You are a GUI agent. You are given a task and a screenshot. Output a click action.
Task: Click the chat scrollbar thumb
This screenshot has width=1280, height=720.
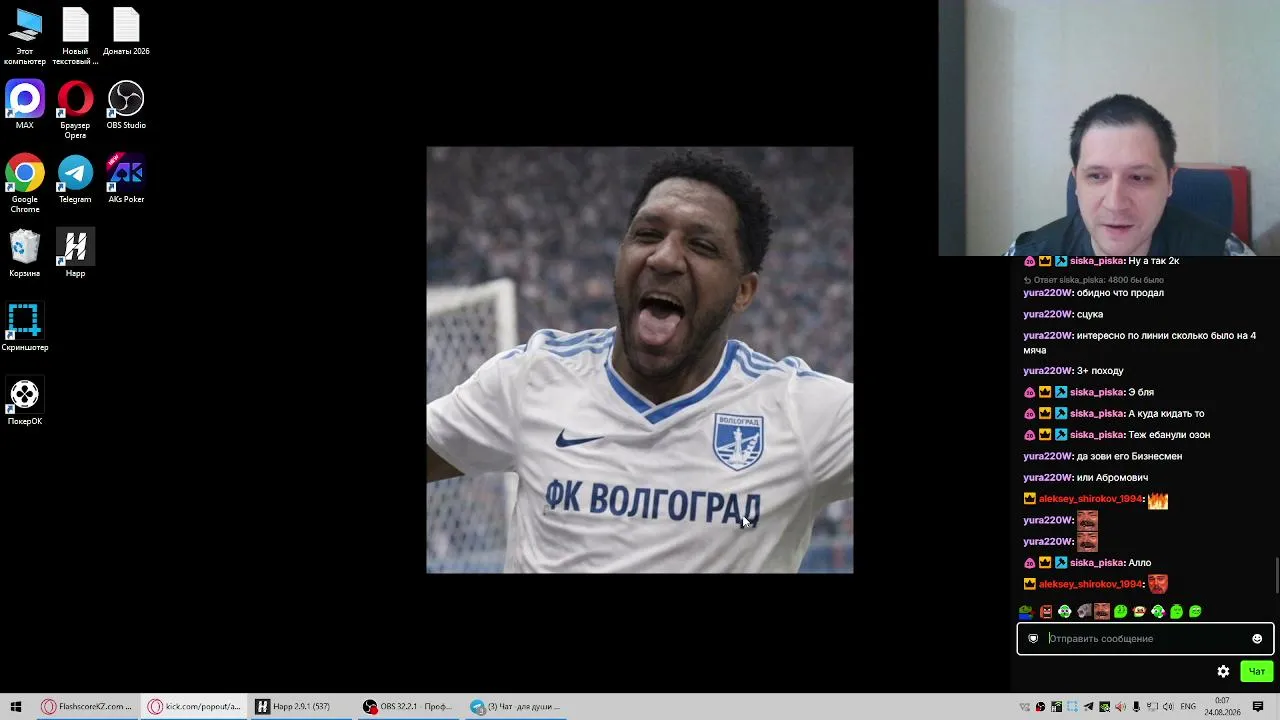pyautogui.click(x=1277, y=575)
